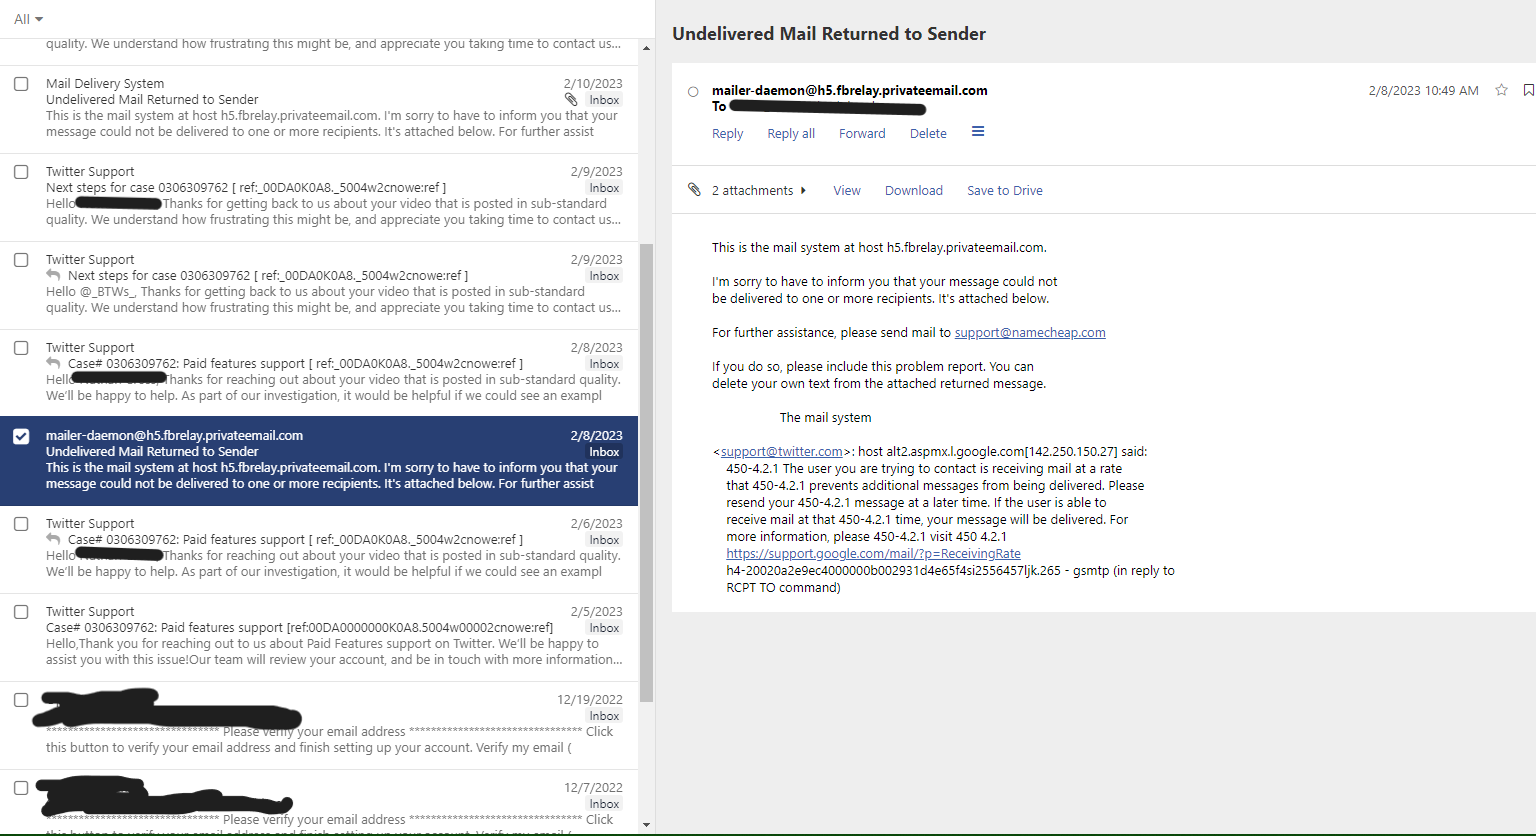Click reply arrow icon on 2/6/2023 Twitter email
Image resolution: width=1536 pixels, height=836 pixels.
click(x=54, y=539)
